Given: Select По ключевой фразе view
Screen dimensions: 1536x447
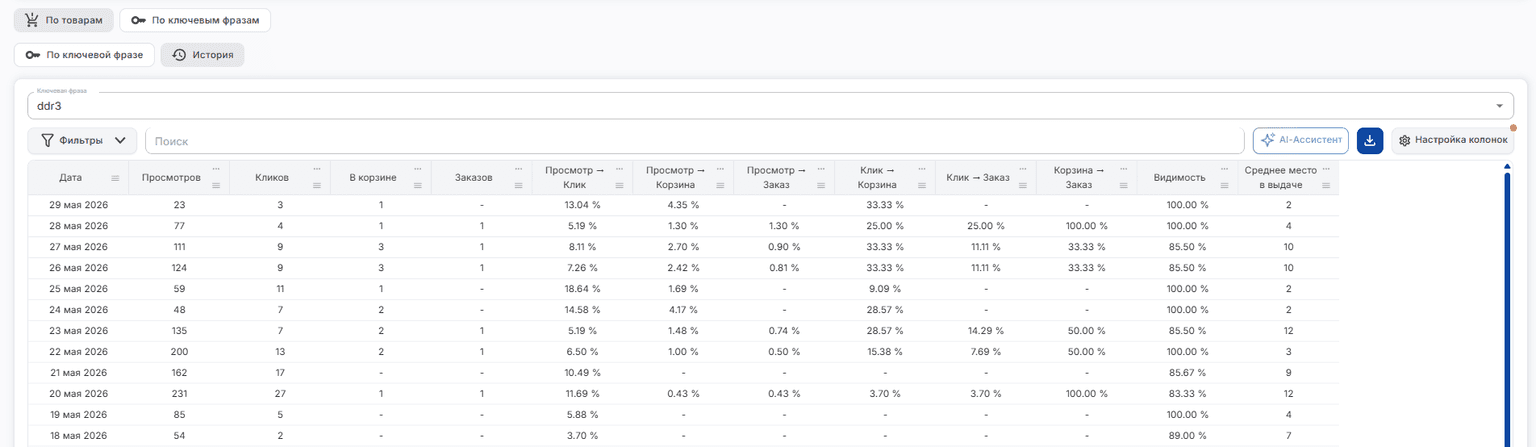Looking at the screenshot, I should (x=84, y=55).
